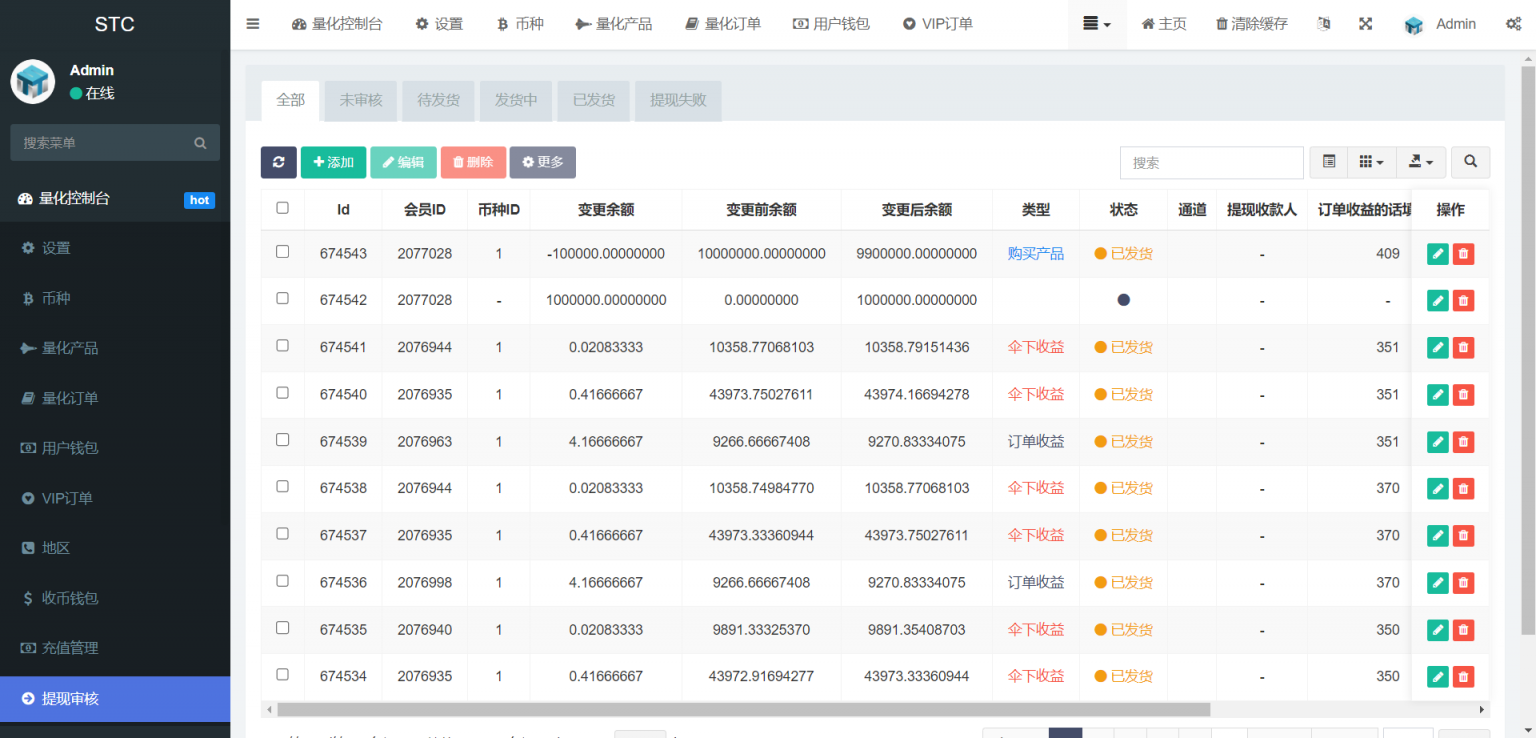The width and height of the screenshot is (1536, 738).
Task: Edit row 674539 with the green pencil
Action: (x=1437, y=441)
